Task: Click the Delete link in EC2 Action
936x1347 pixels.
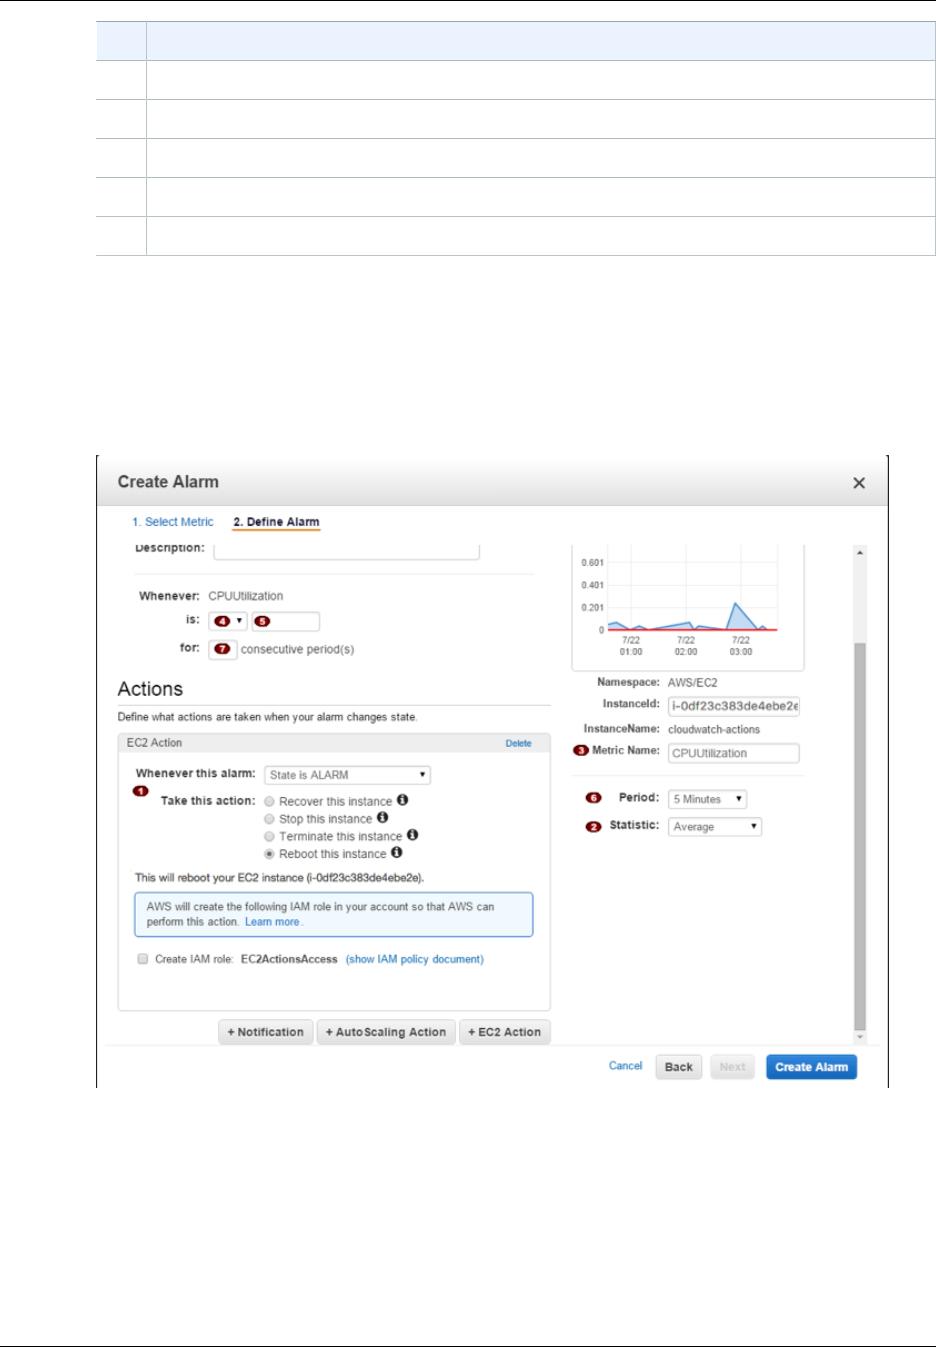Action: 518,743
